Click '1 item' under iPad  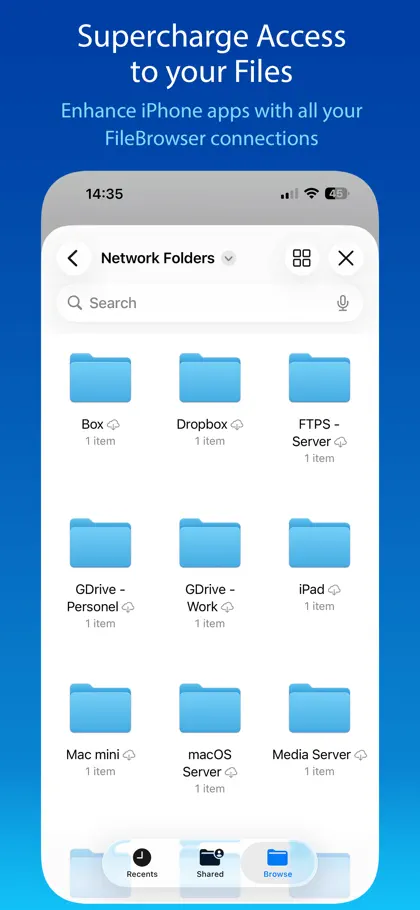coord(320,606)
